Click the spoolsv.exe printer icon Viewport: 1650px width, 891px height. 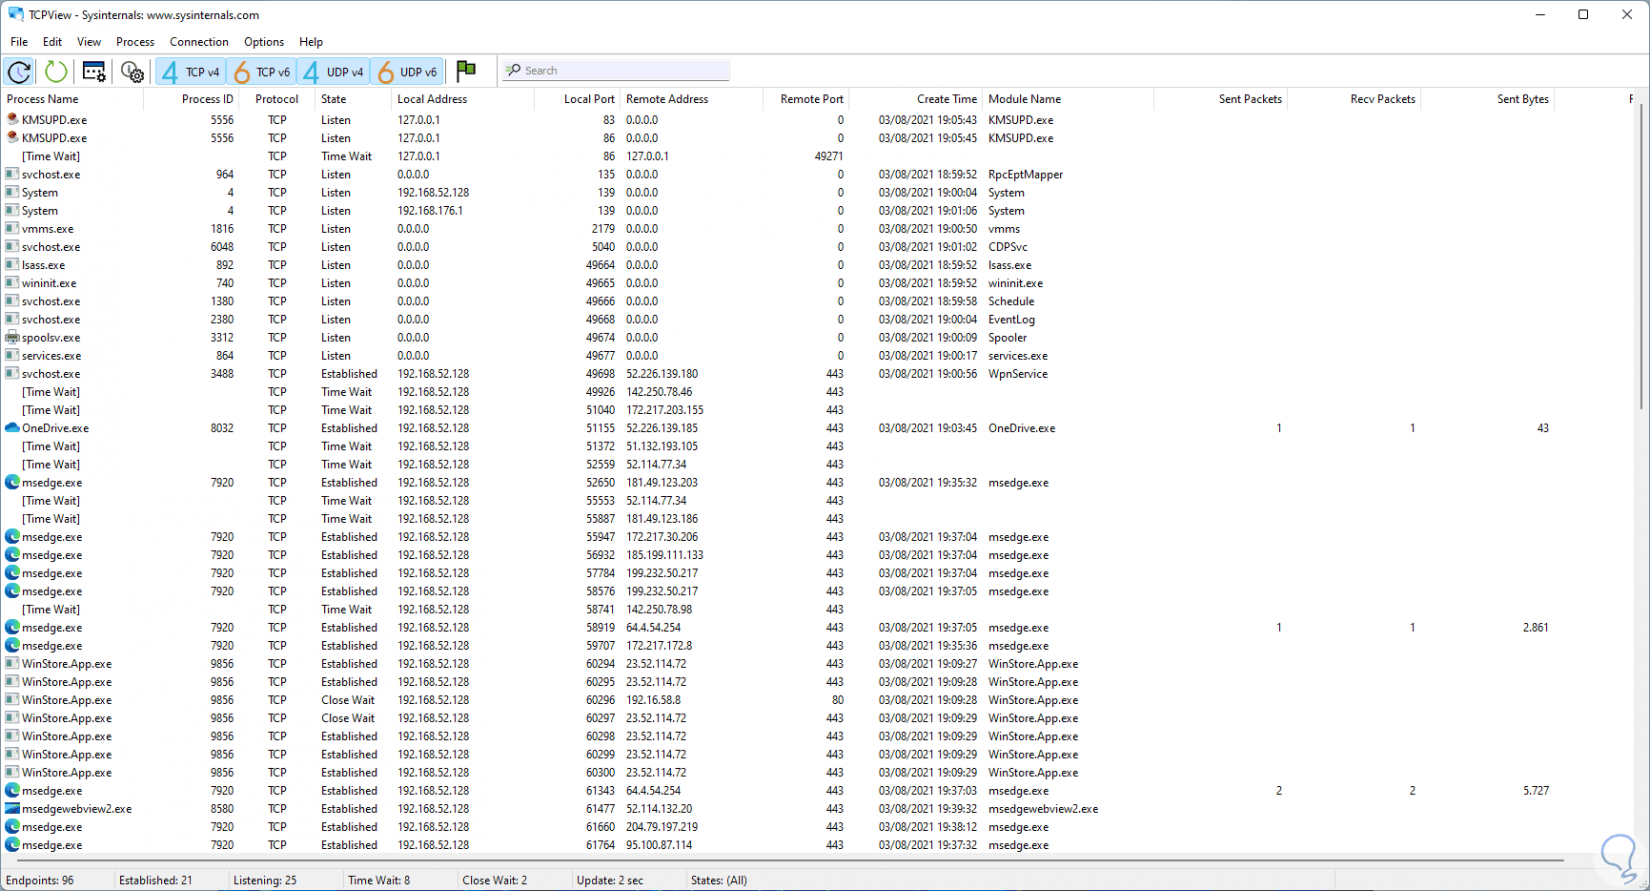click(x=12, y=338)
